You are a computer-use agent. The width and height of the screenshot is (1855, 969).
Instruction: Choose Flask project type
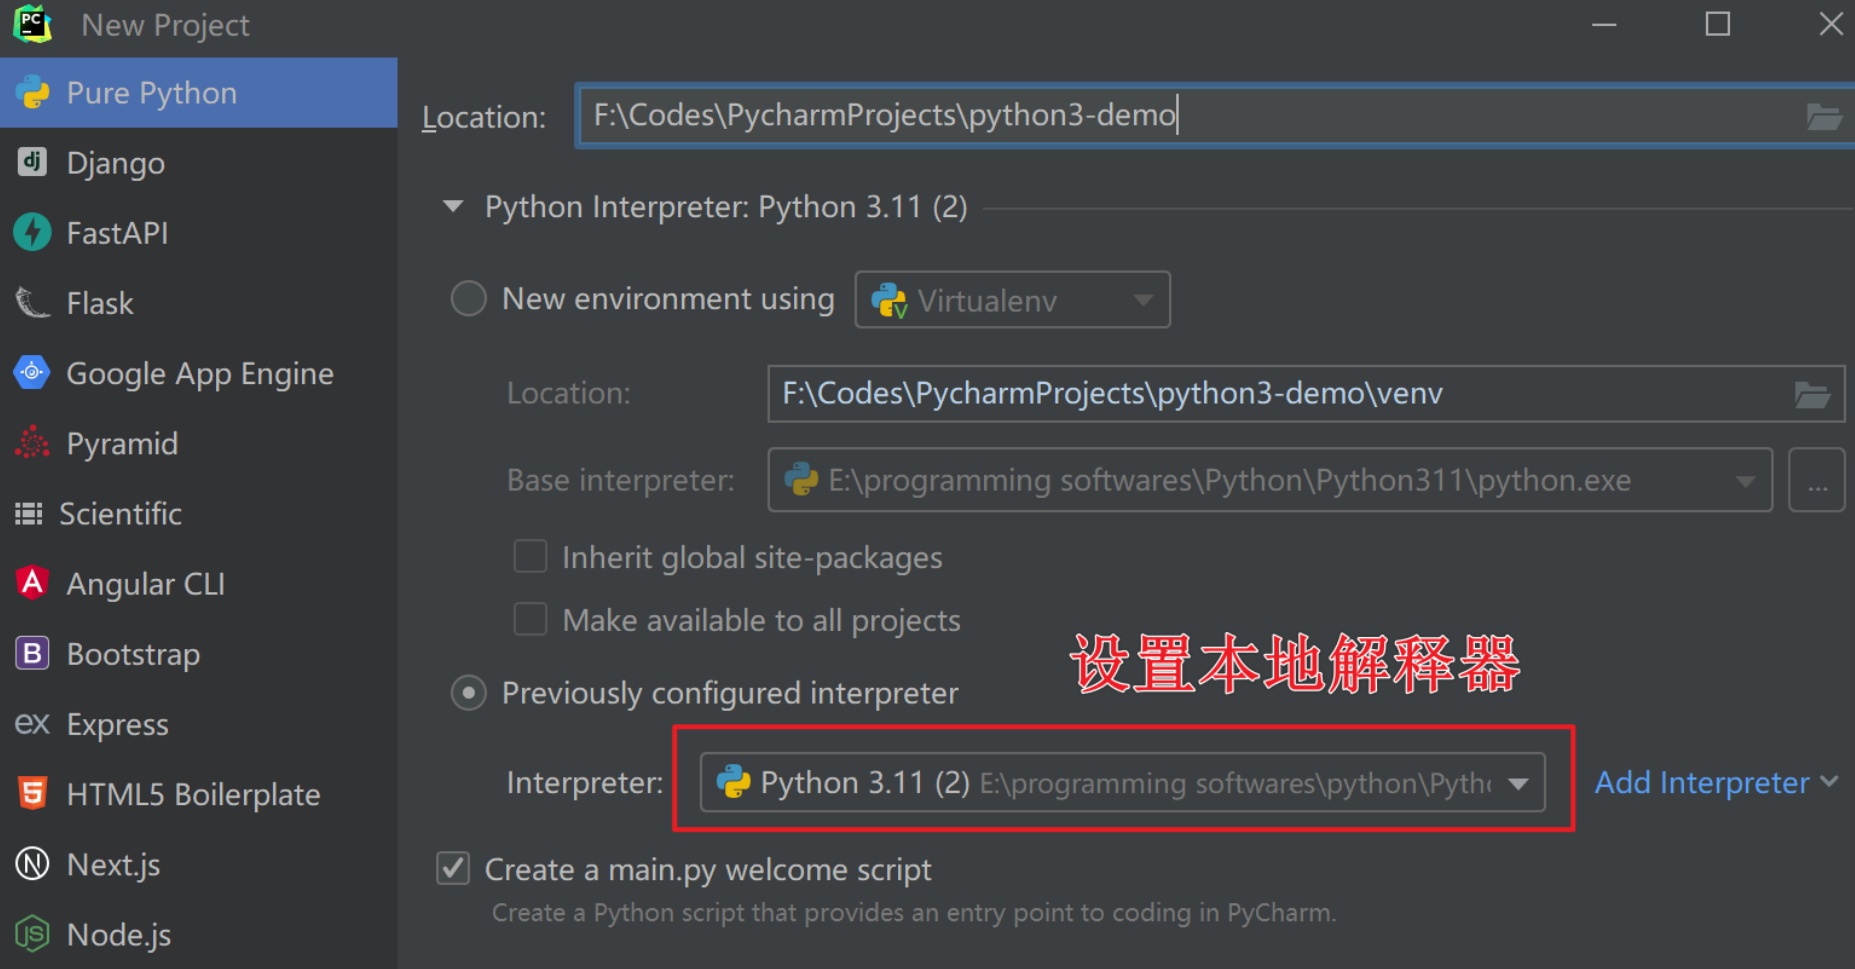pos(198,303)
